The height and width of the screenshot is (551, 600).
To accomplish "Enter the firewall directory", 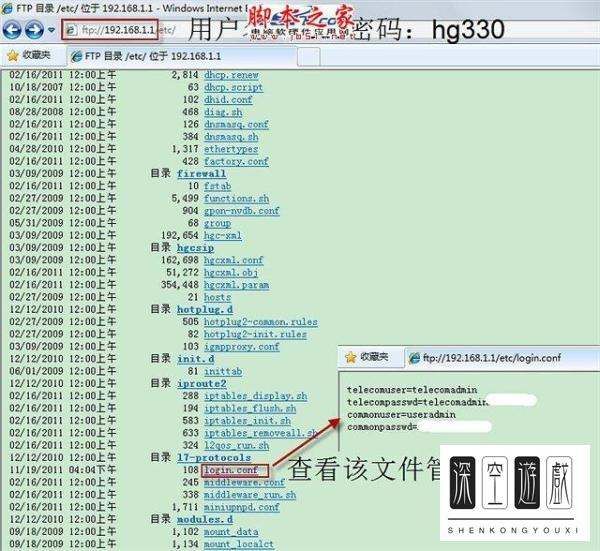I will pos(201,174).
